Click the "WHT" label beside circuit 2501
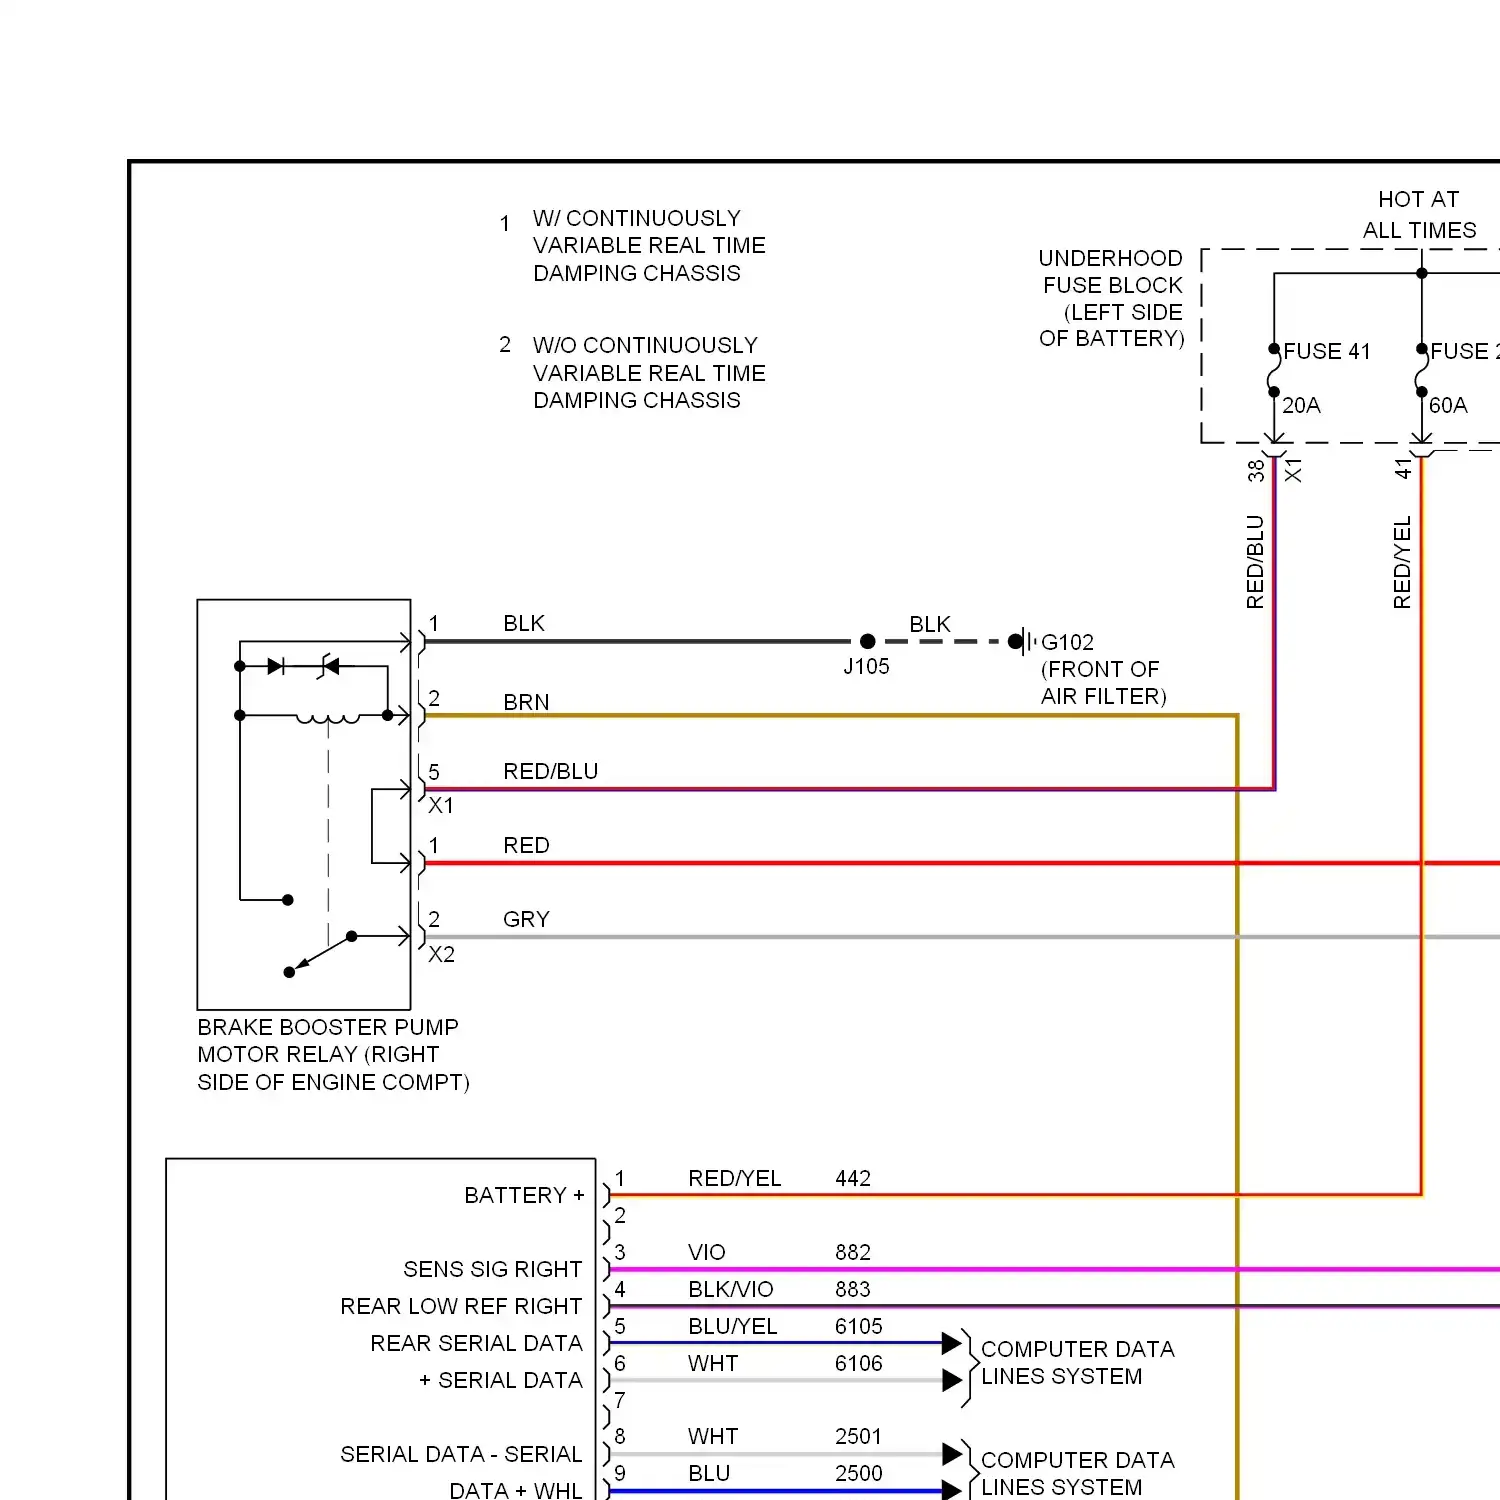1500x1500 pixels. [713, 1436]
